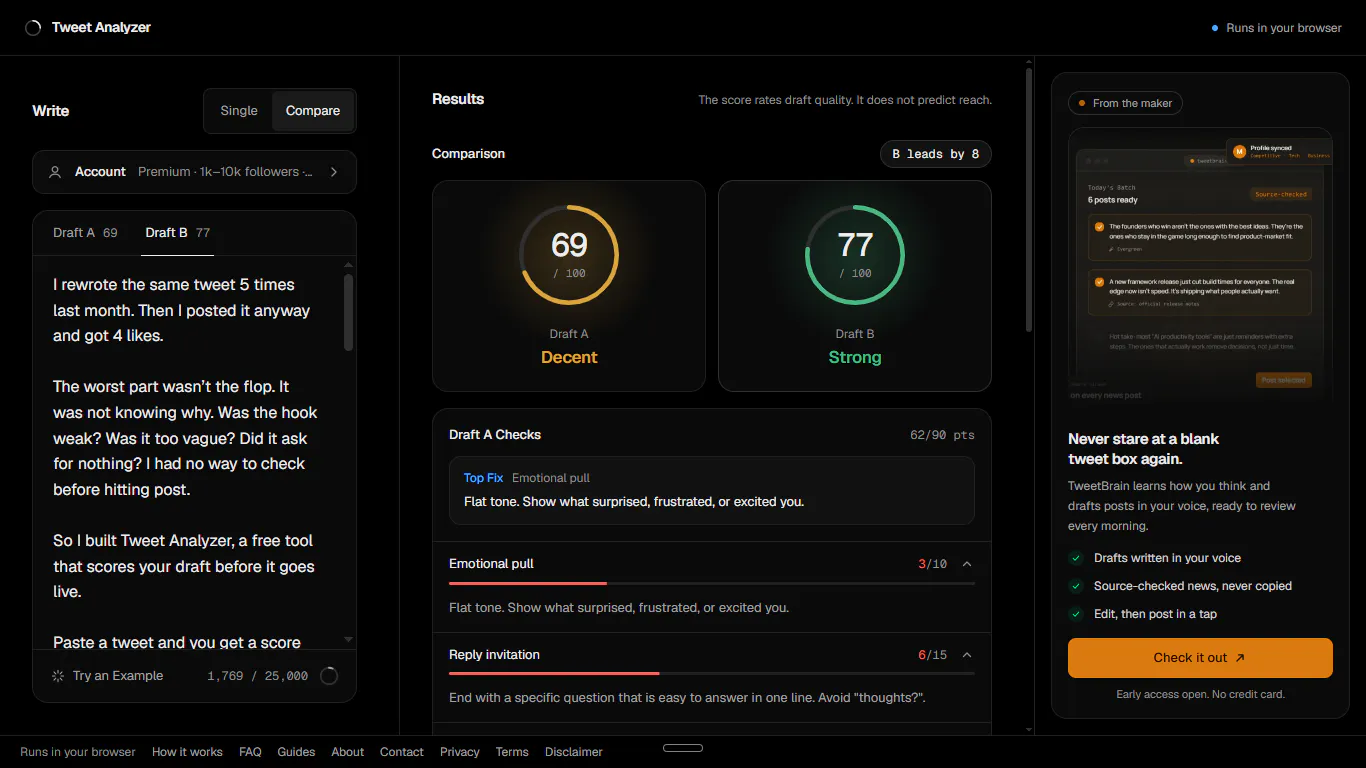This screenshot has height=768, width=1366.
Task: Click the sparkle icon beside Try an Example
Action: (x=58, y=676)
